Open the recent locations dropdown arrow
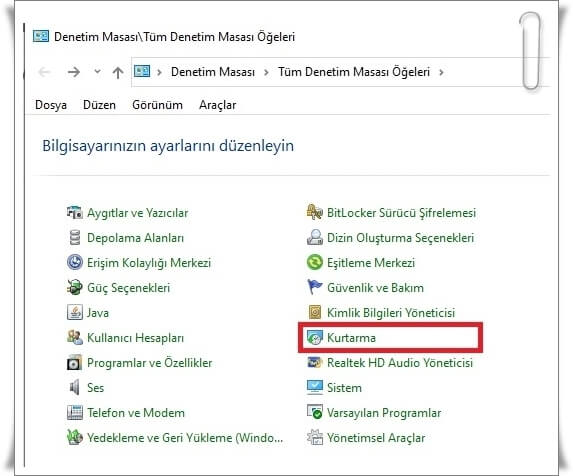The height and width of the screenshot is (476, 573). click(97, 71)
